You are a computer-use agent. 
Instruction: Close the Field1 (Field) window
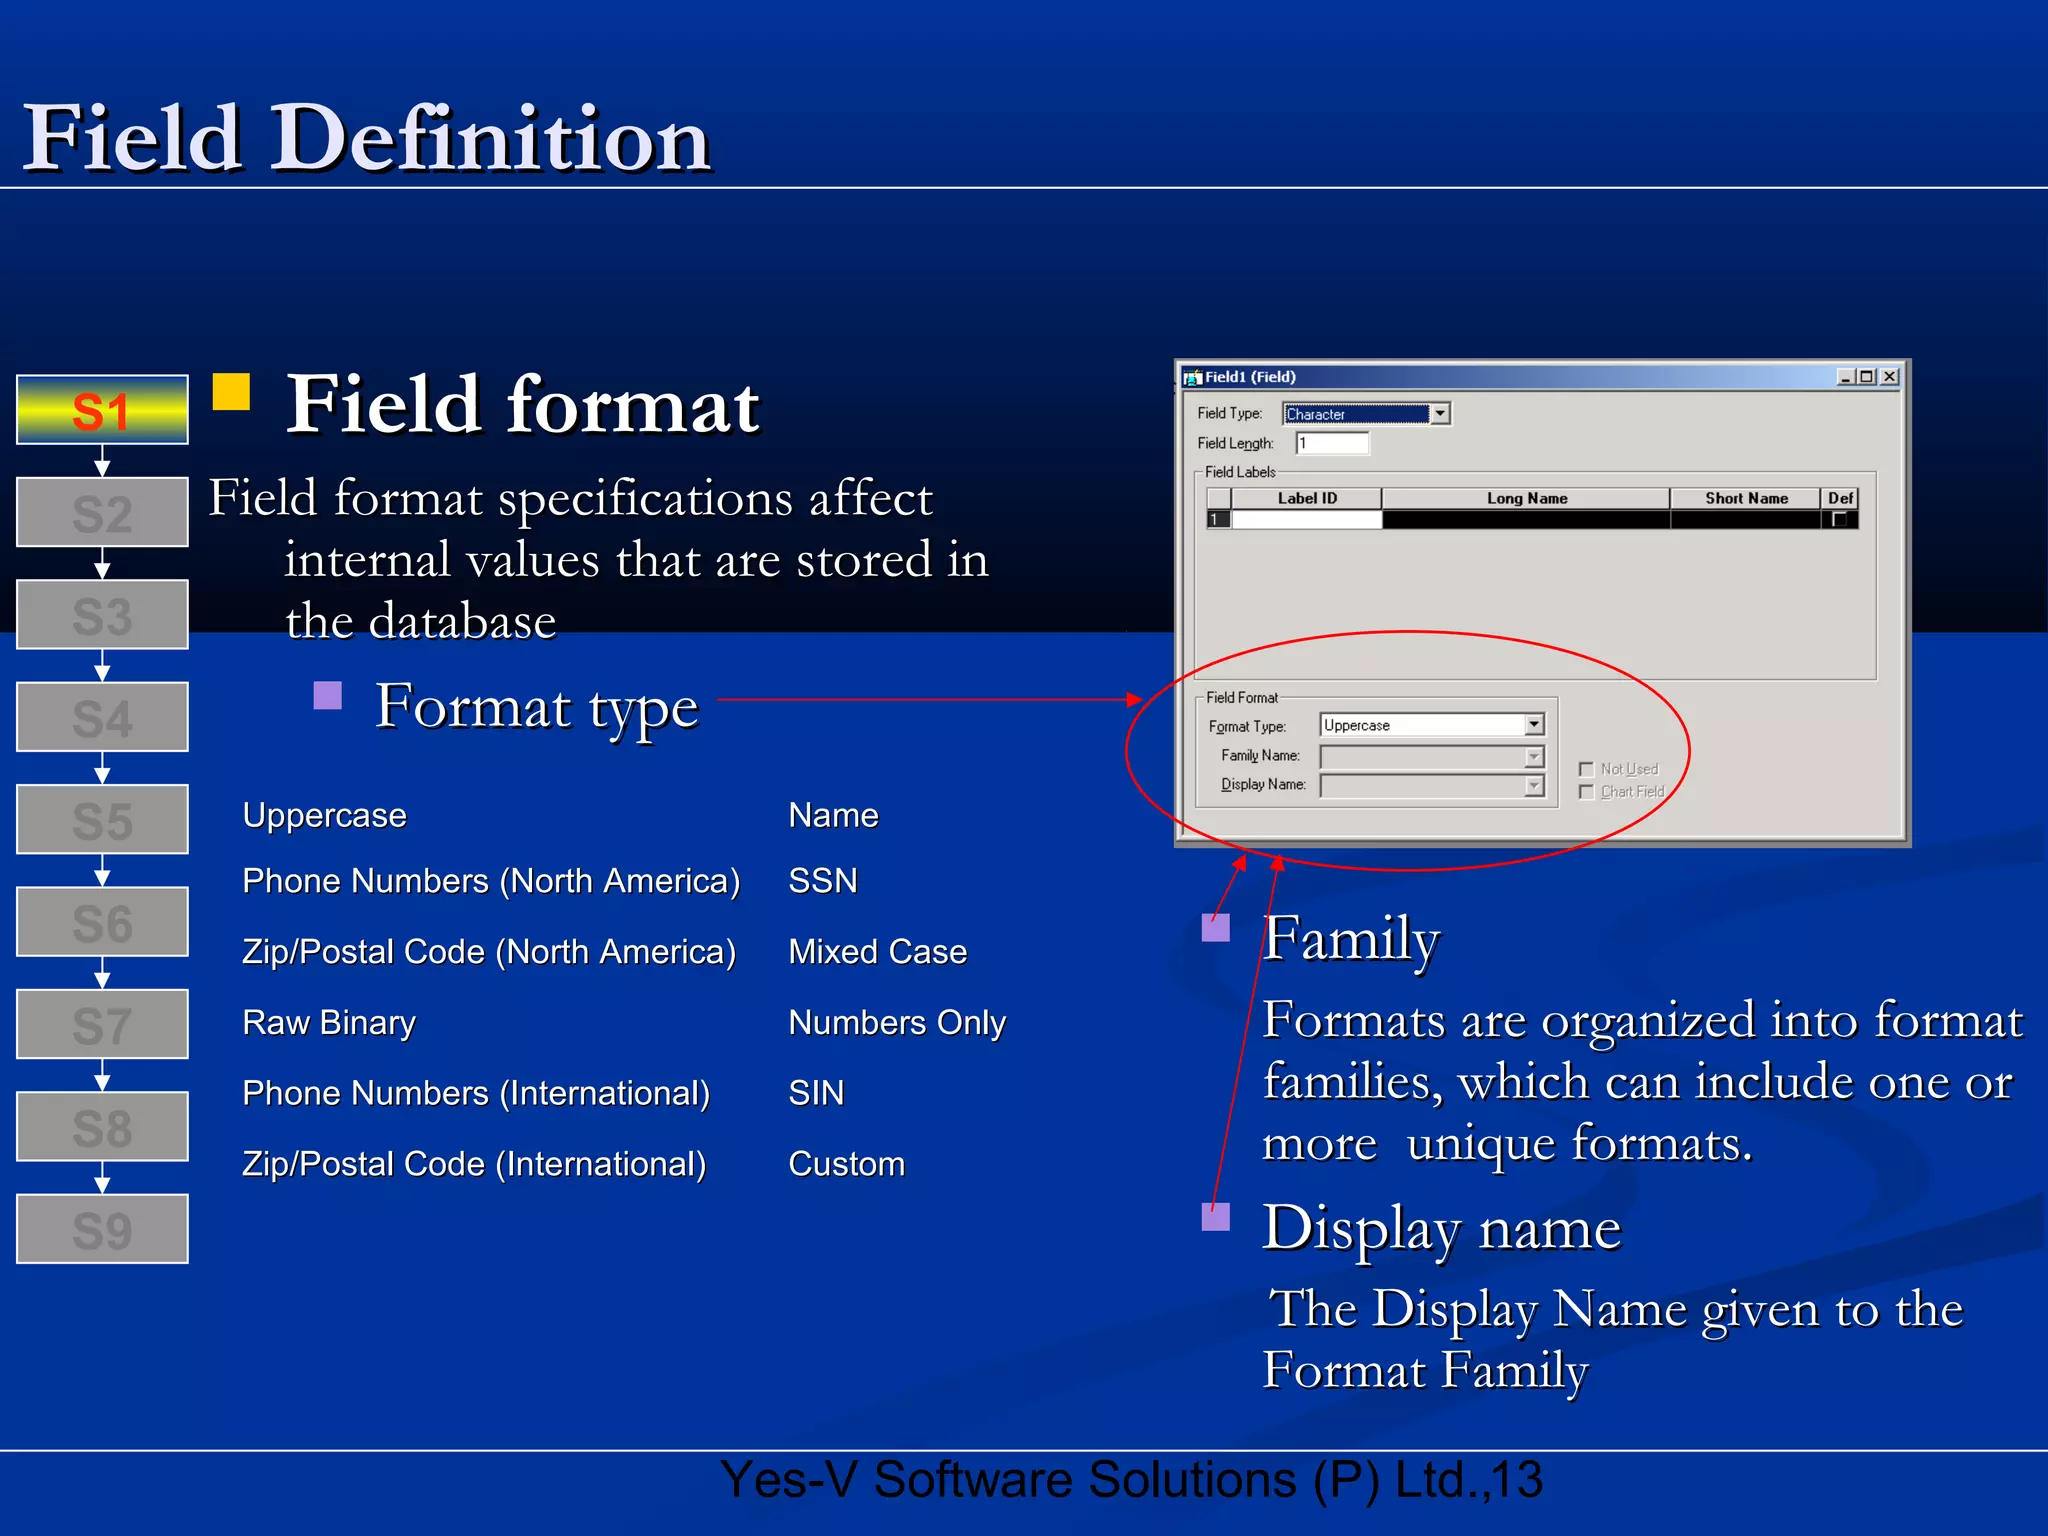1889,377
